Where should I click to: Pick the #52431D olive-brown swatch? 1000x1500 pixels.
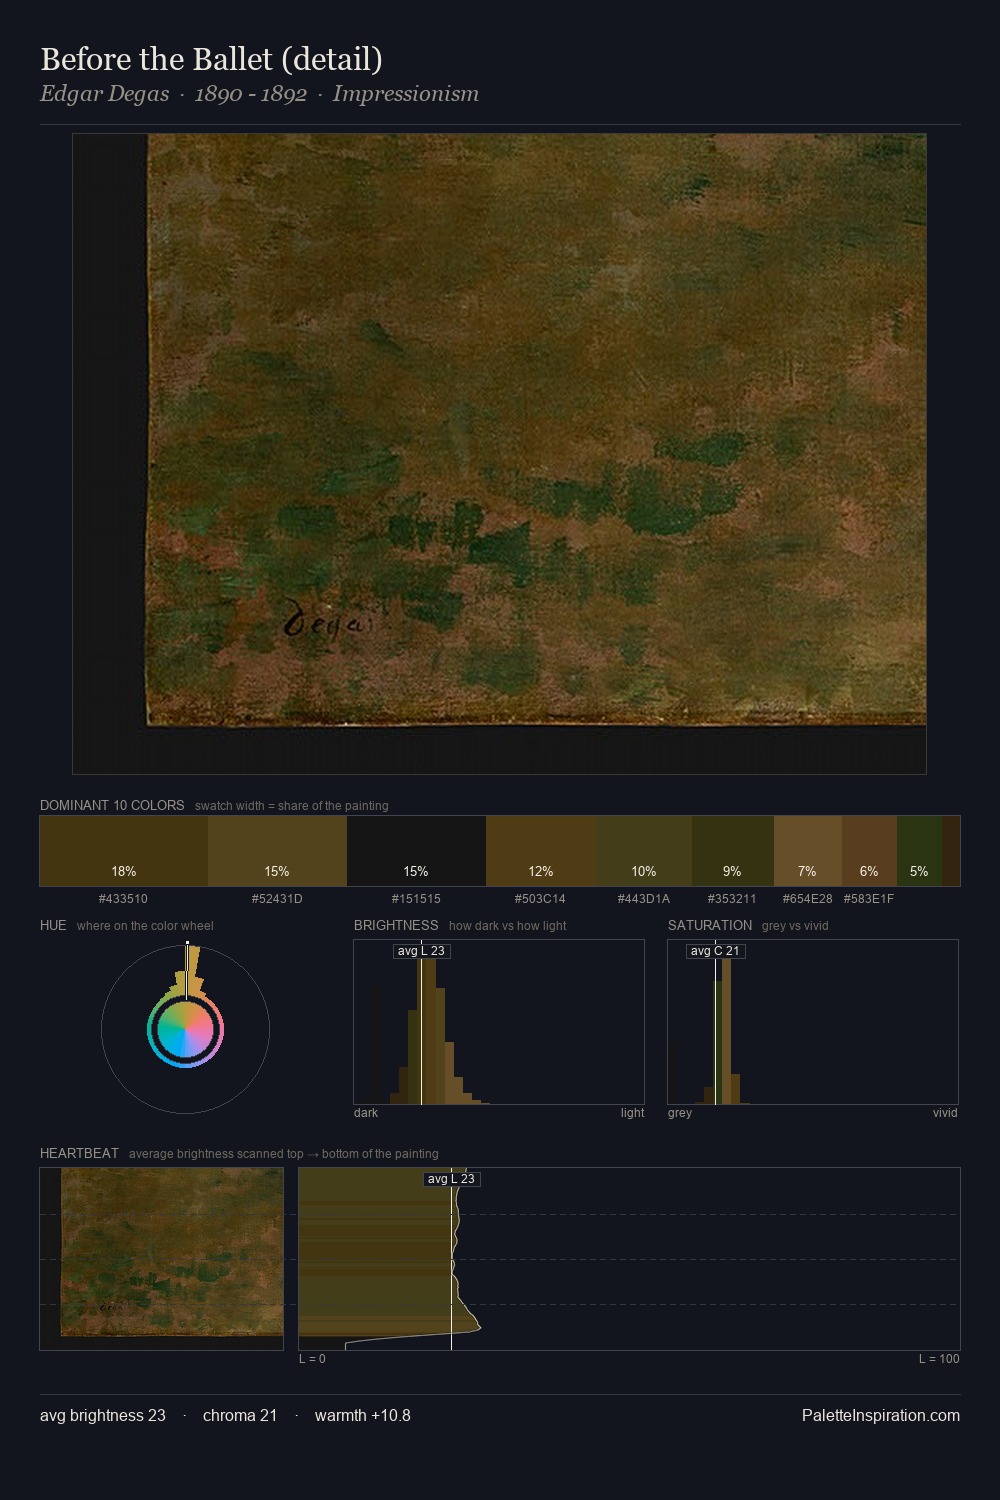277,851
